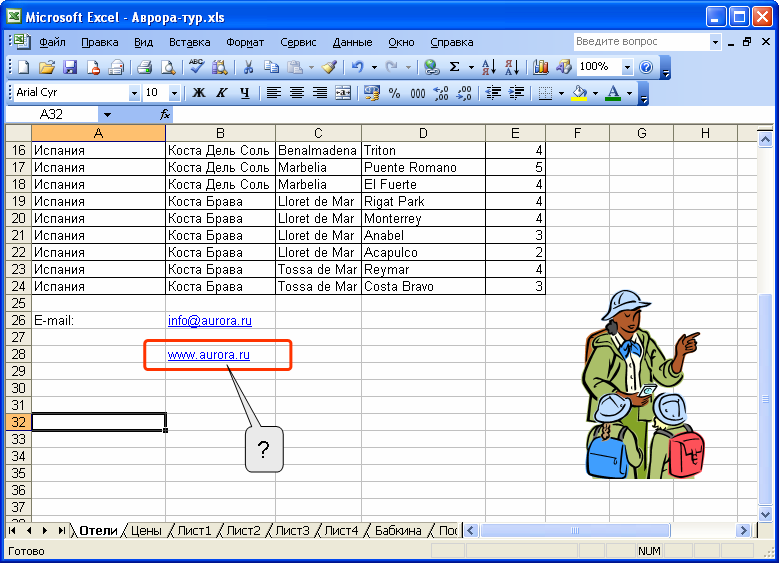This screenshot has height=563, width=779.
Task: Expand the Arial Cyr font dropdown
Action: [134, 93]
